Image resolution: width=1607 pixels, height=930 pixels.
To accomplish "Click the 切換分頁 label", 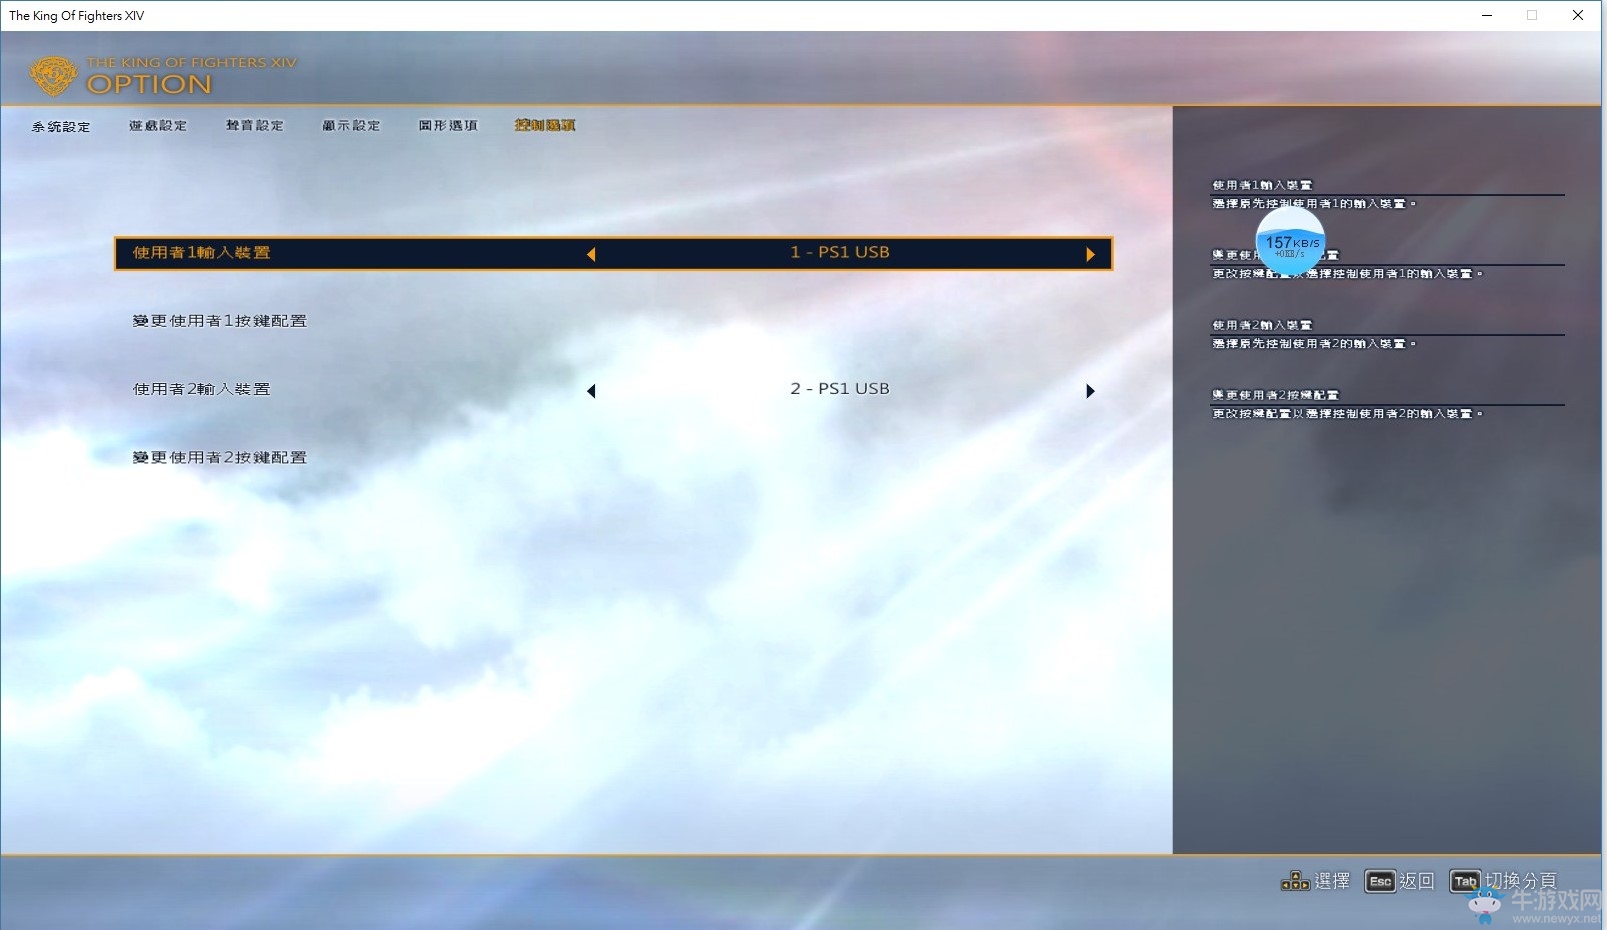I will (1520, 881).
